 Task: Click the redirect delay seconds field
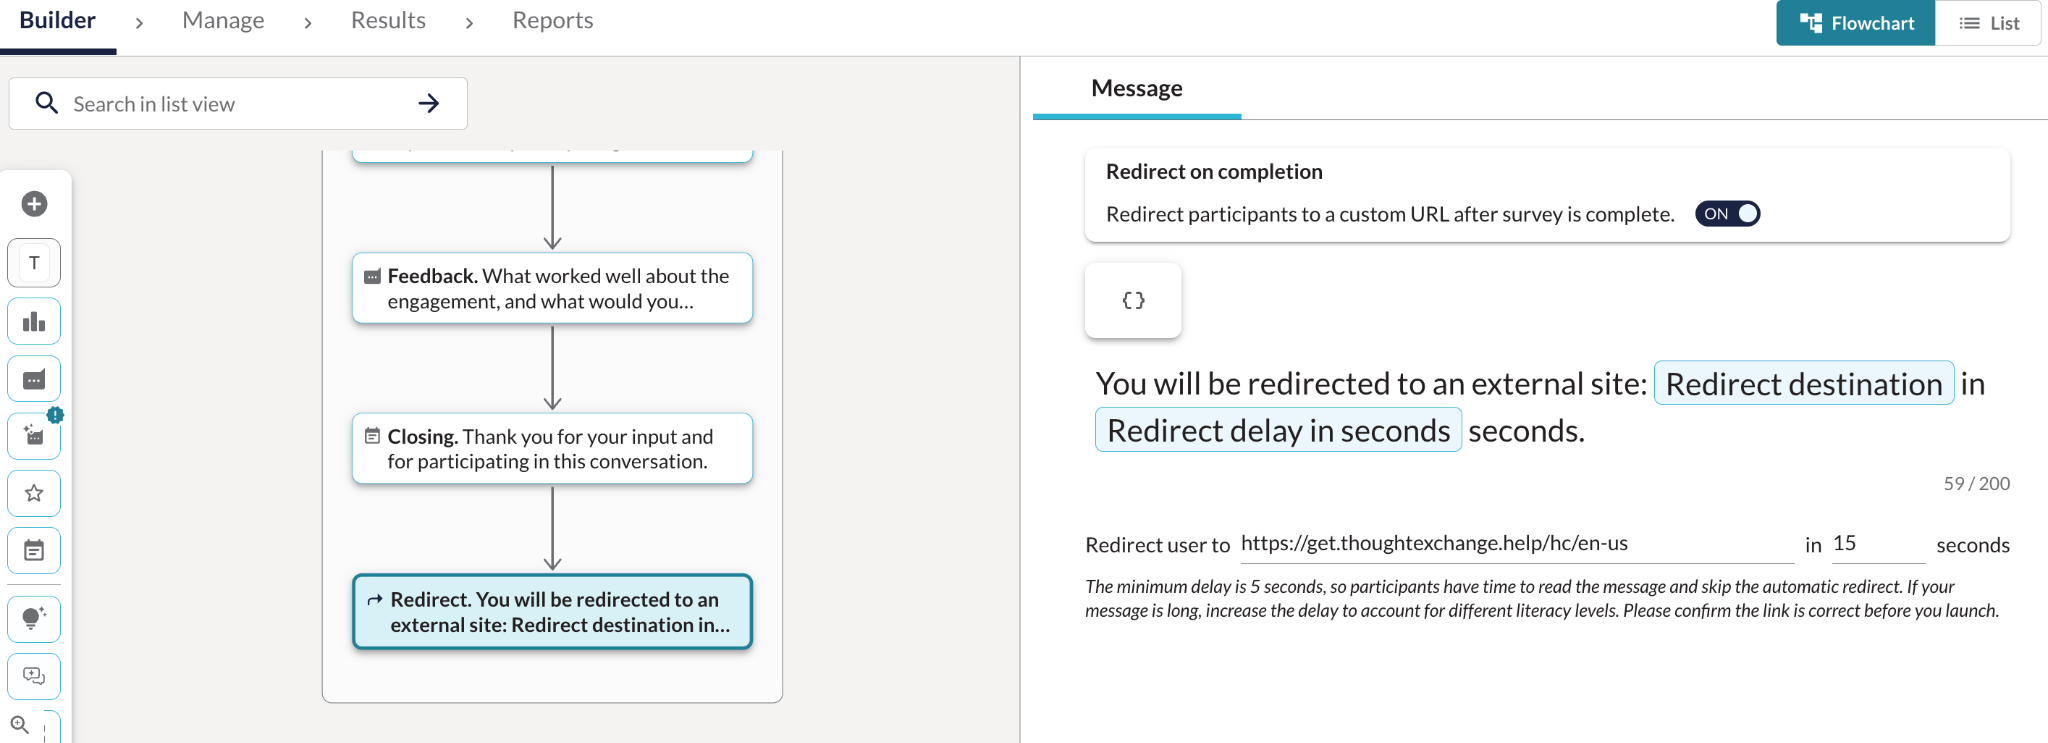click(1878, 543)
